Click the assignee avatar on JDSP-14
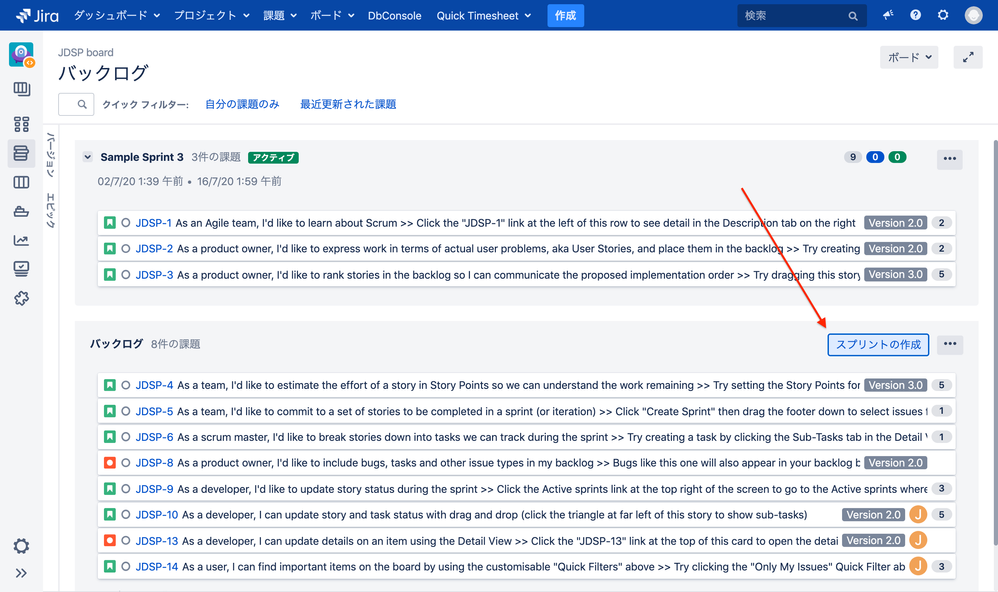 pyautogui.click(x=918, y=566)
